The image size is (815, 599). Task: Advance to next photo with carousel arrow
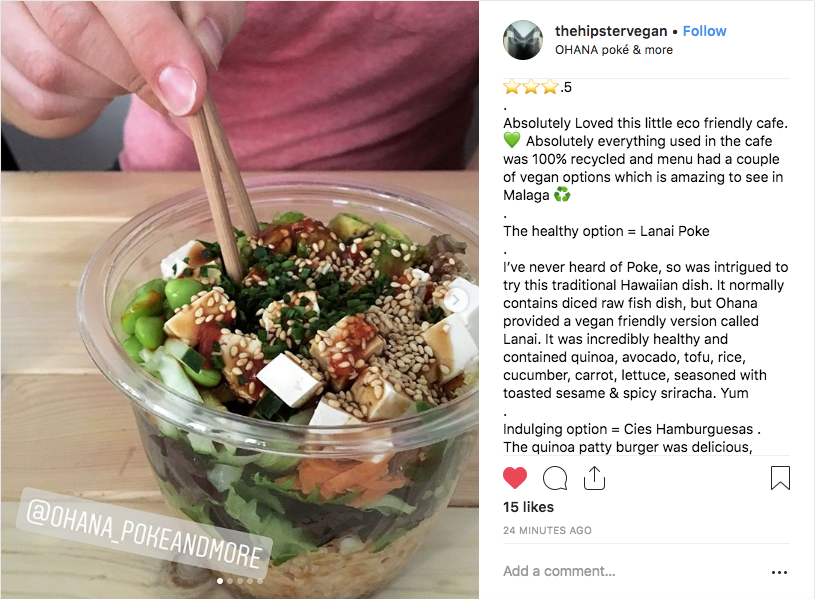(455, 300)
